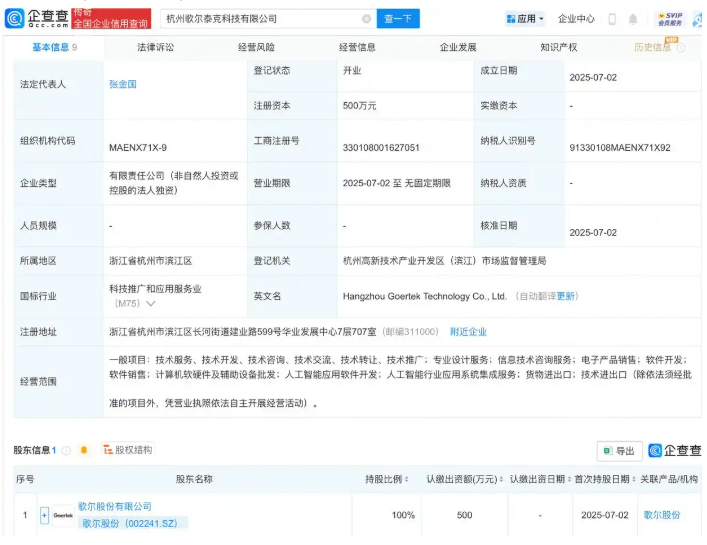Open related product 歌尔股份 link
This screenshot has width=707, height=545.
pyautogui.click(x=661, y=515)
